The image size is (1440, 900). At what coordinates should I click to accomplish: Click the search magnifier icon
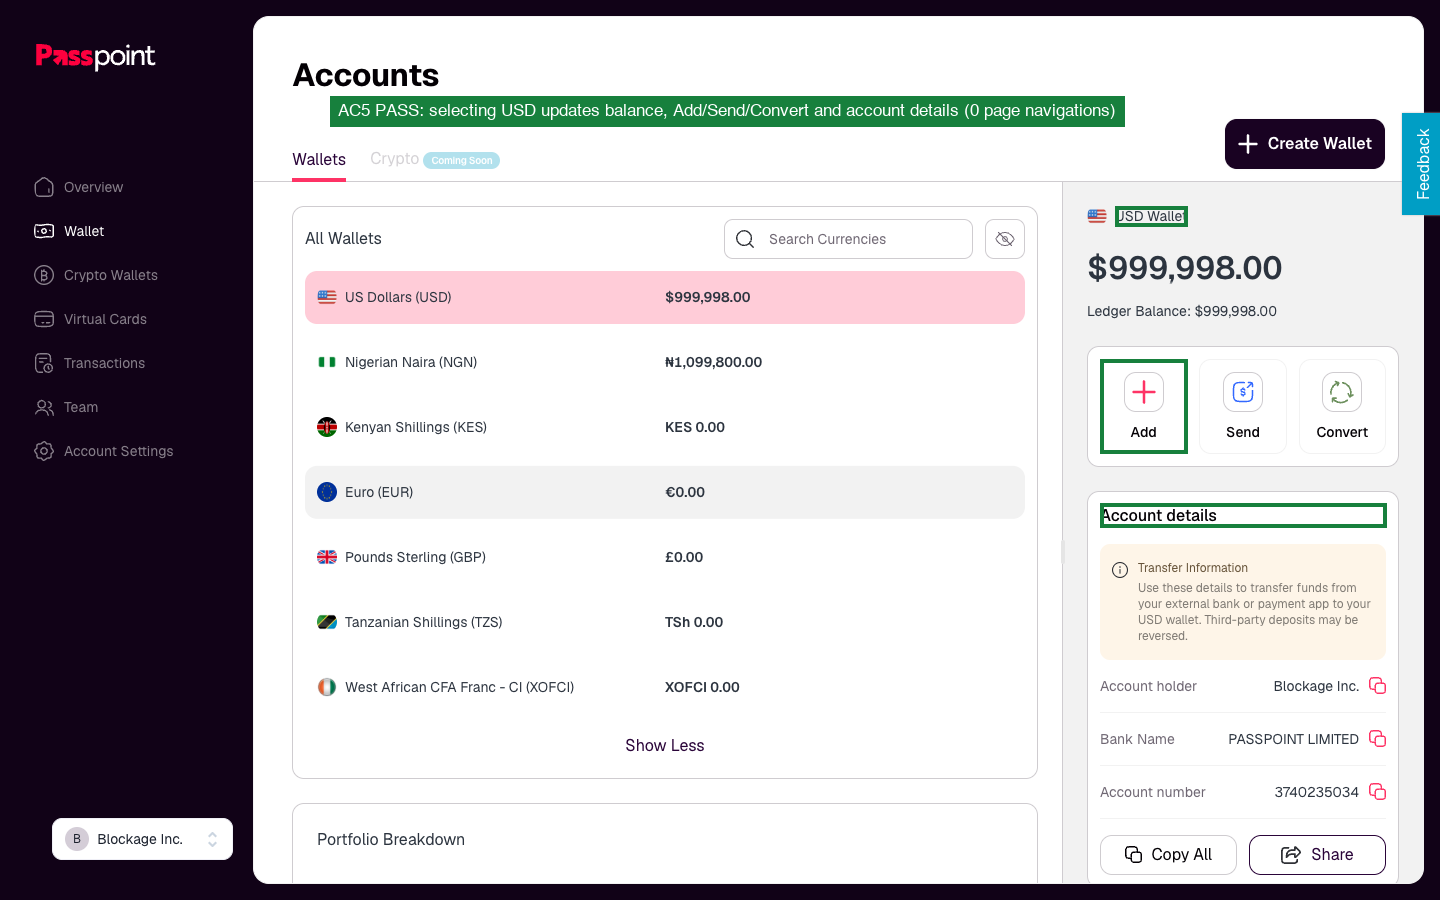click(x=745, y=239)
